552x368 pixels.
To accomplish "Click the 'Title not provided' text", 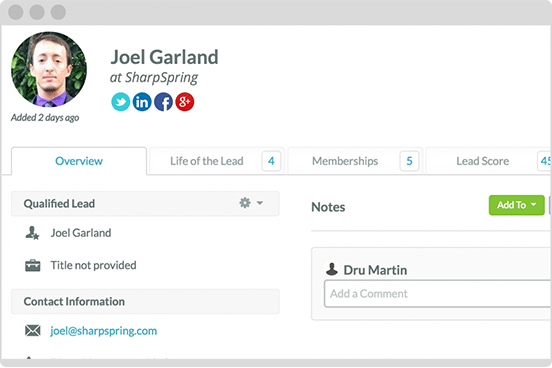I will (x=93, y=265).
